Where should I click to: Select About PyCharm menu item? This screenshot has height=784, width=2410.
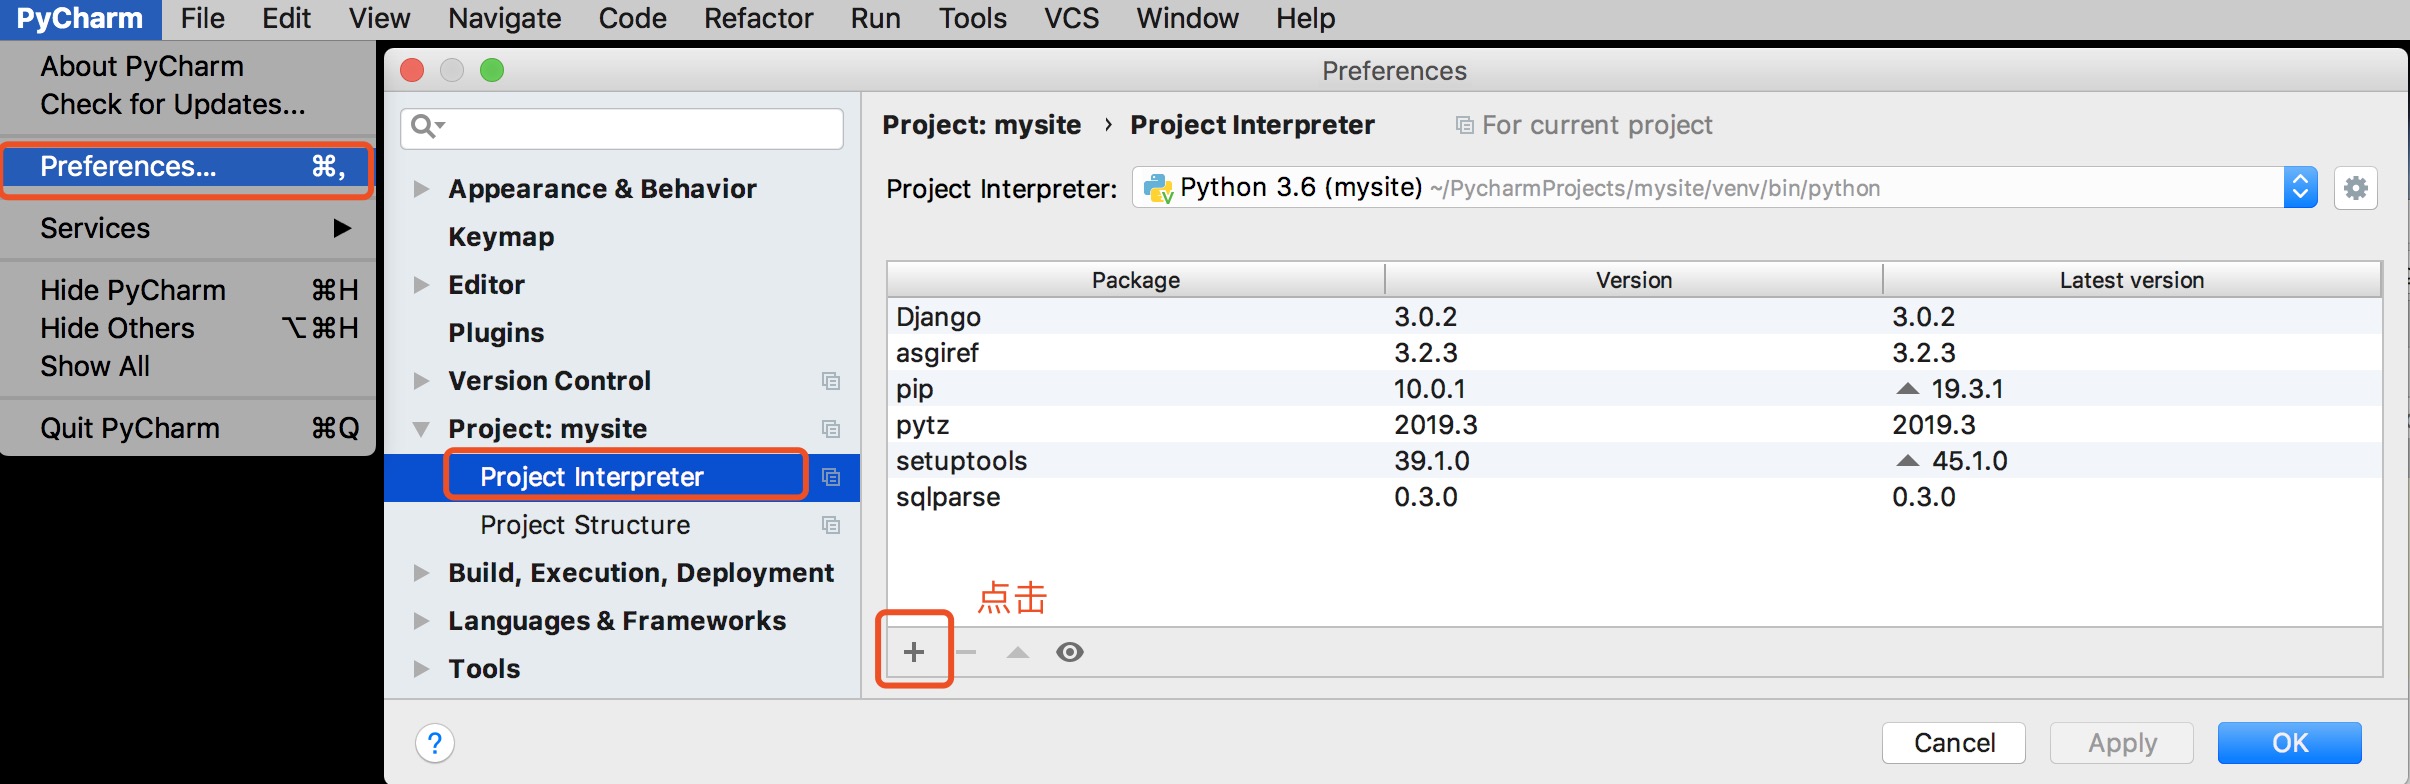pos(142,66)
